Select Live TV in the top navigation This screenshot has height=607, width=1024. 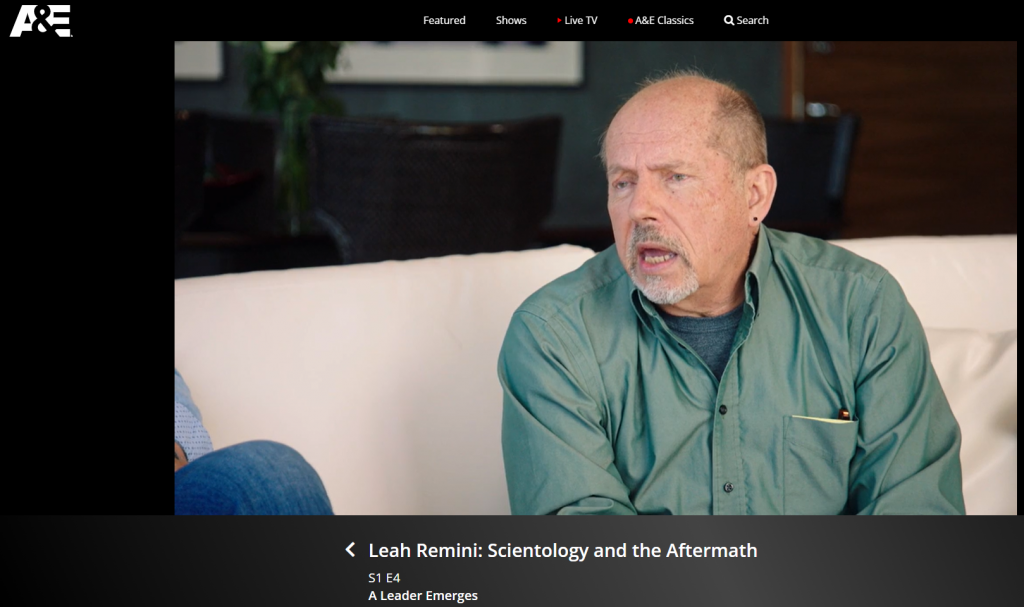(x=581, y=20)
